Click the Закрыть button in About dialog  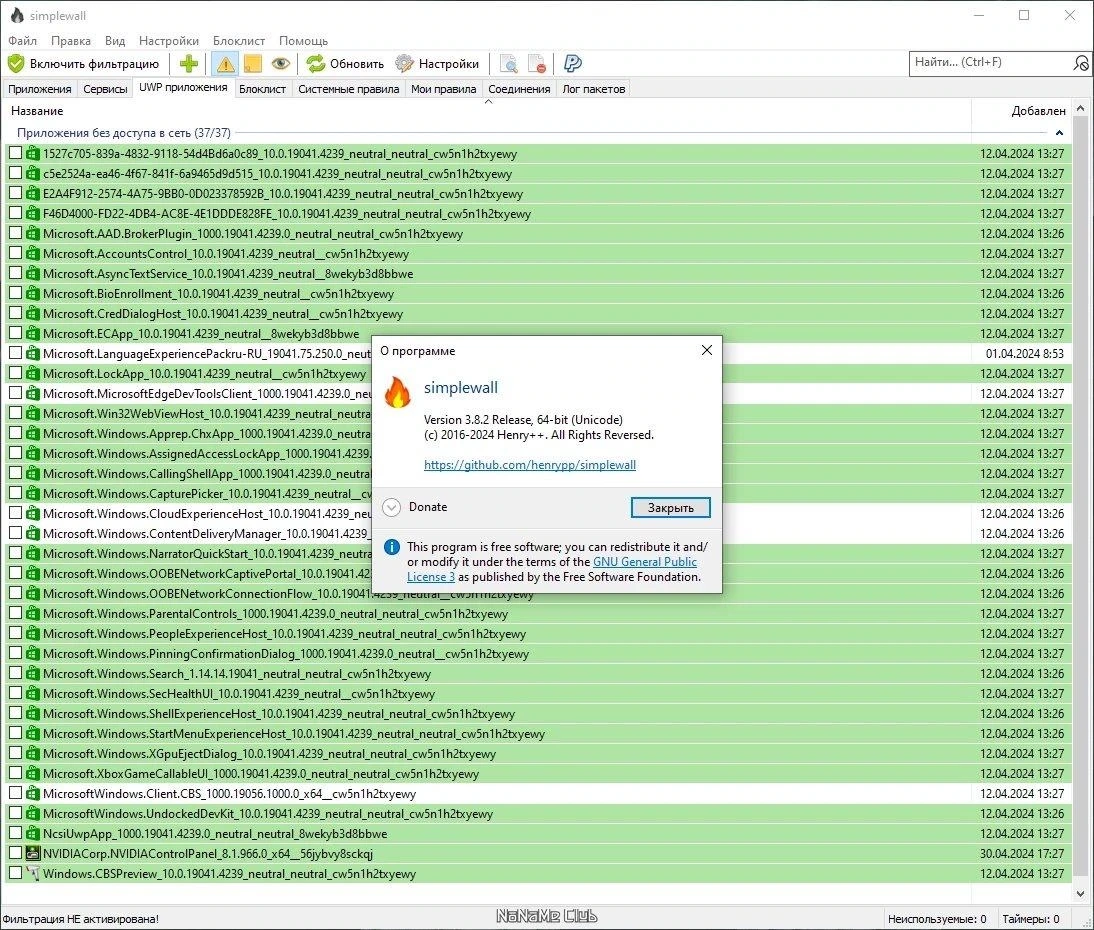coord(670,507)
